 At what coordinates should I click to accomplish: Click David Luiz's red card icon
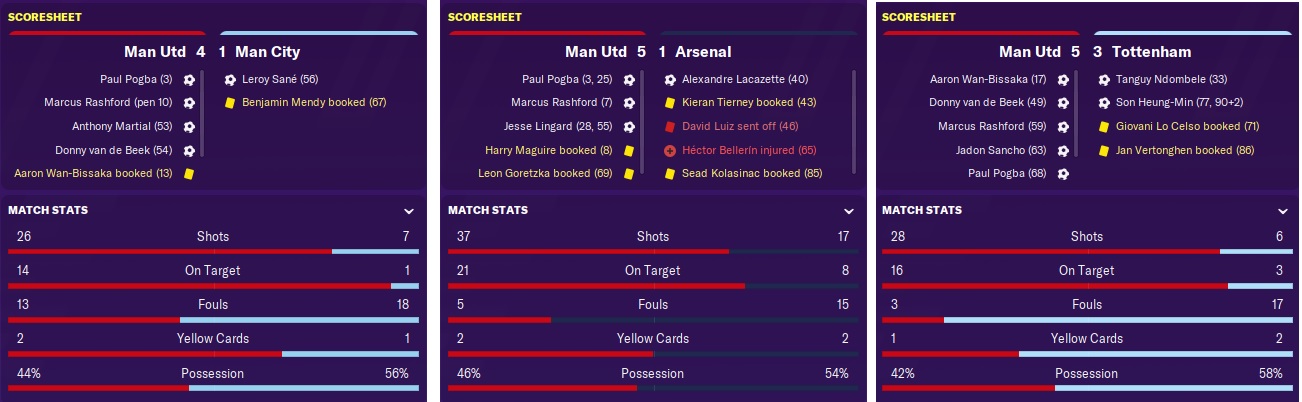coord(671,126)
